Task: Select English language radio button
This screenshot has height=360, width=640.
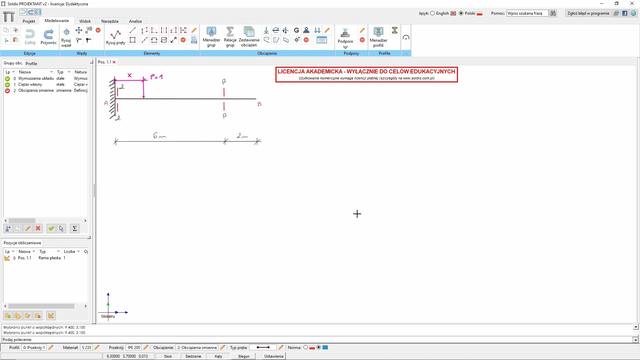Action: (x=433, y=13)
